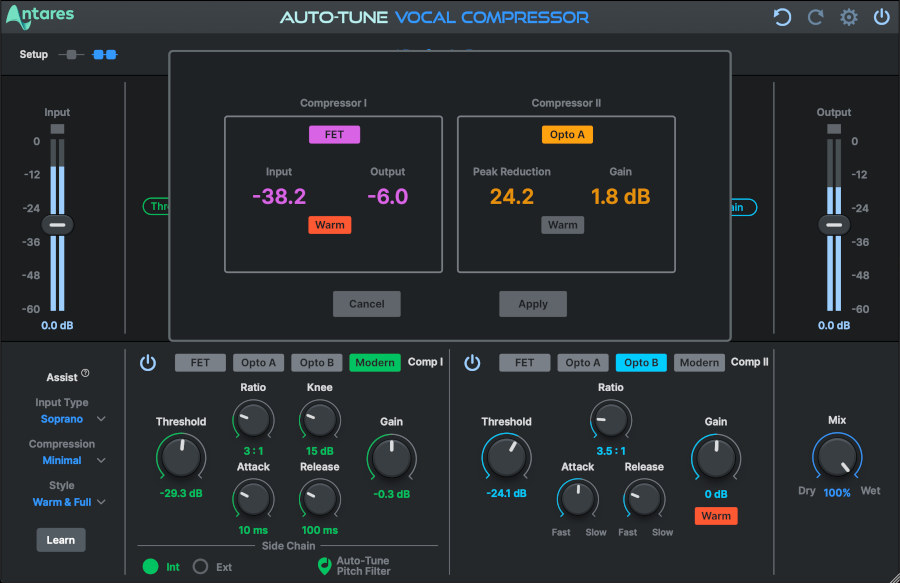Image resolution: width=900 pixels, height=583 pixels.
Task: Open the Compression Minimal dropdown
Action: click(x=64, y=460)
